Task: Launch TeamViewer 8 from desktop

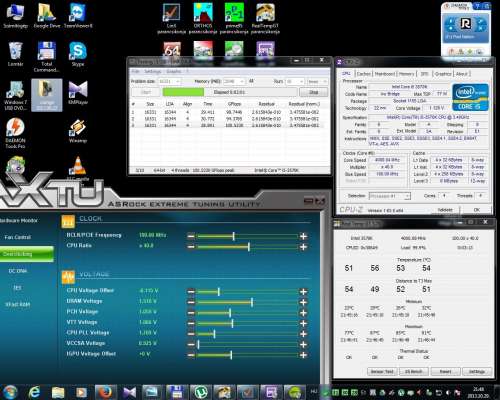Action: pos(78,16)
